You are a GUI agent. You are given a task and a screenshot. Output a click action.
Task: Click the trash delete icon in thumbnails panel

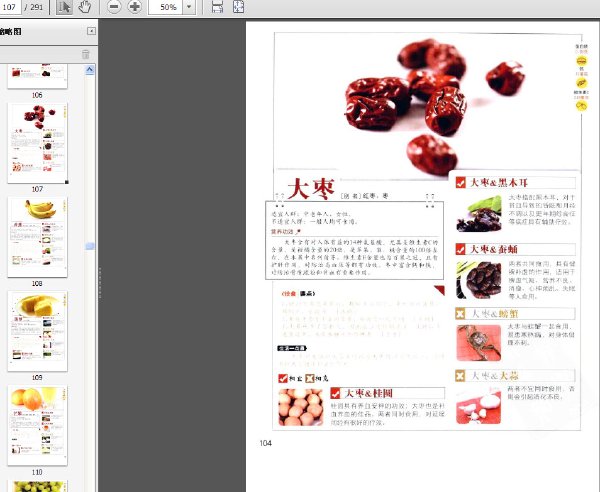pos(86,54)
